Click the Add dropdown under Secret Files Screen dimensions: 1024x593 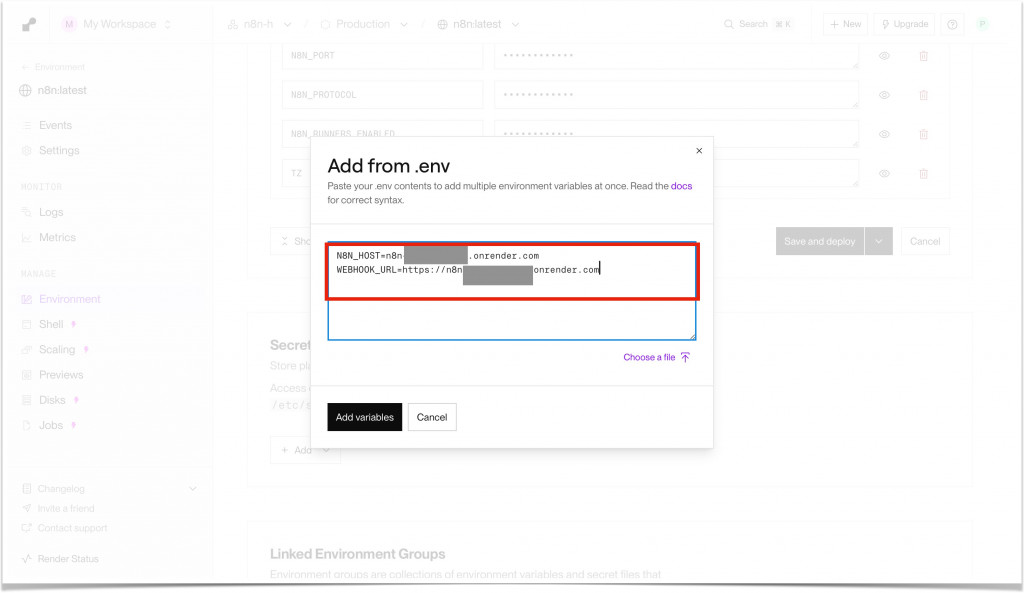coord(305,451)
